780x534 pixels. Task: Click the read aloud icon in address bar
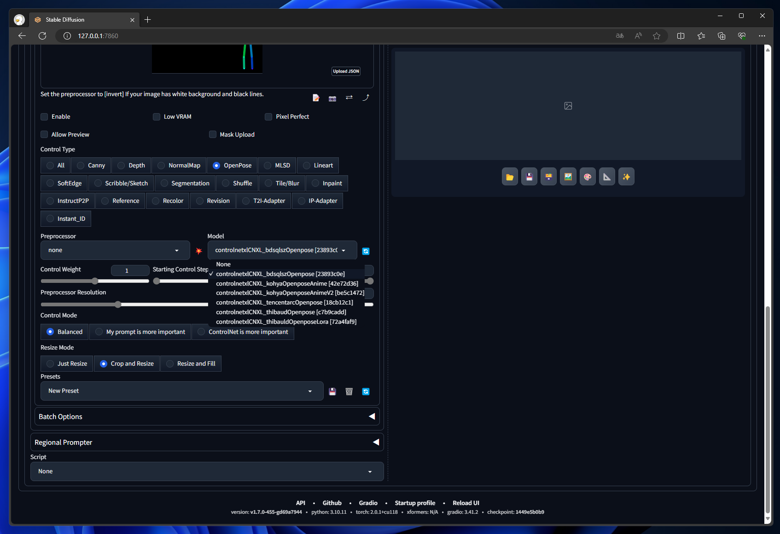(x=638, y=36)
